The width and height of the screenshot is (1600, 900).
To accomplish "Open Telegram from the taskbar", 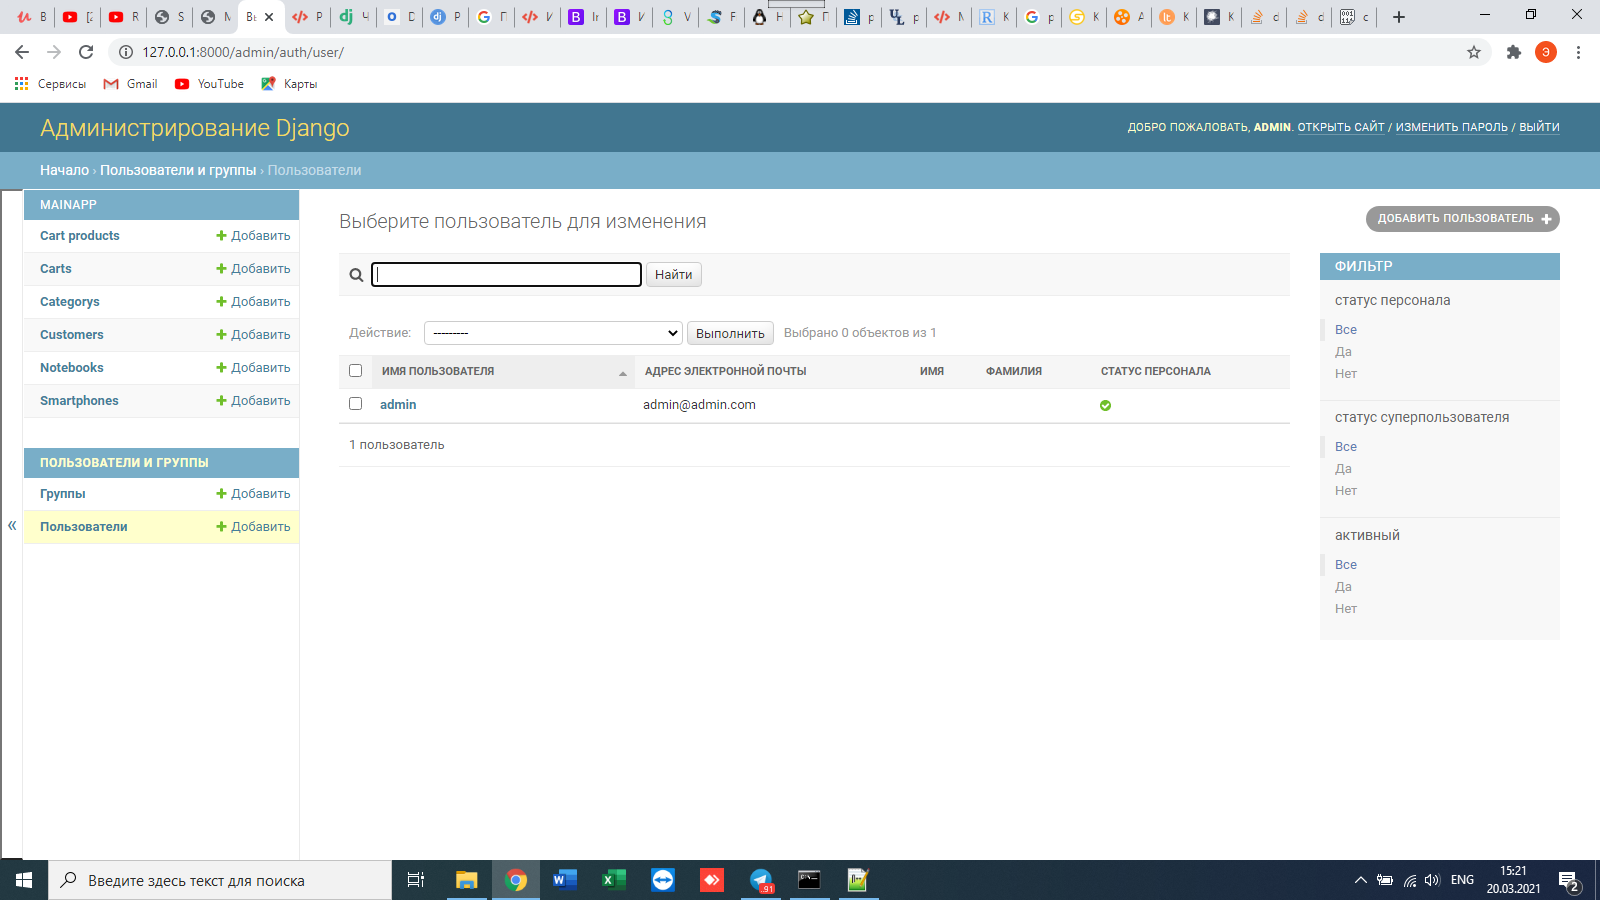I will pos(761,880).
